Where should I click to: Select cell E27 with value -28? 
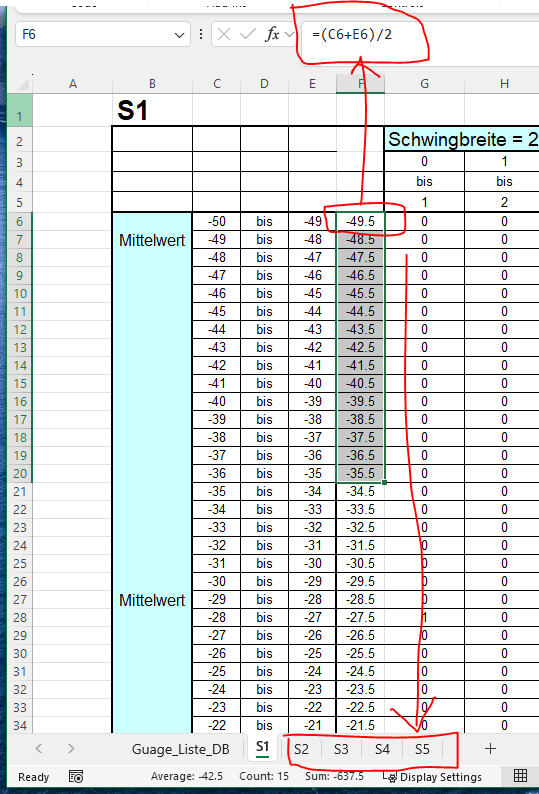312,600
